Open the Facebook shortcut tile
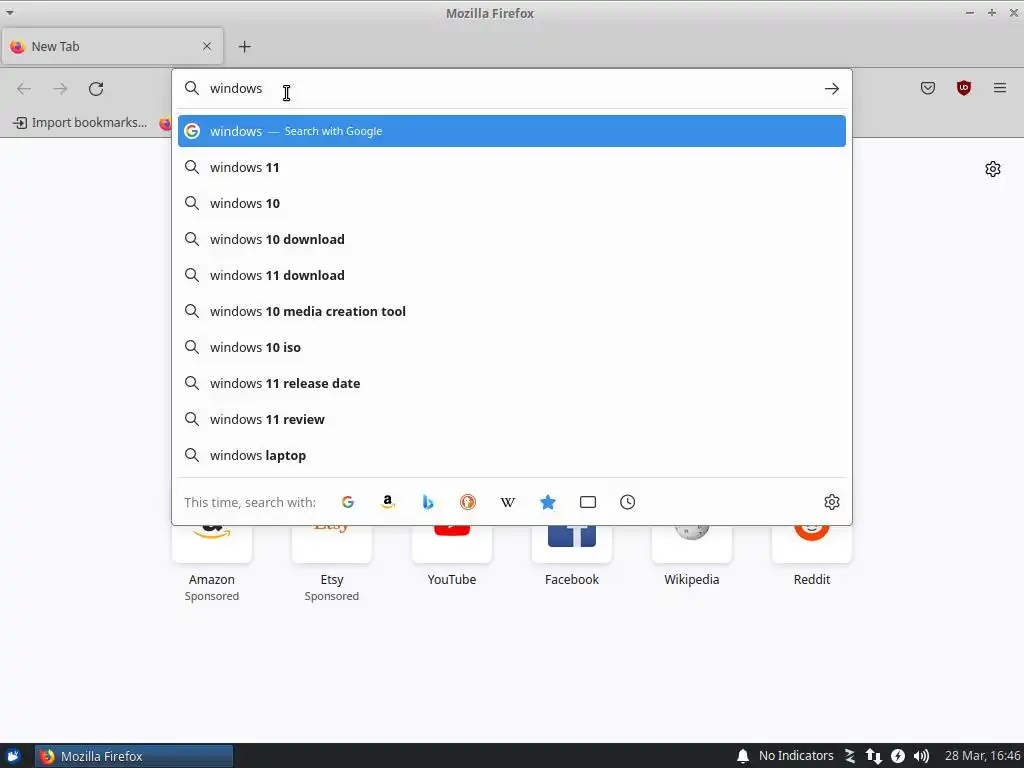The width and height of the screenshot is (1024, 768). (x=571, y=556)
